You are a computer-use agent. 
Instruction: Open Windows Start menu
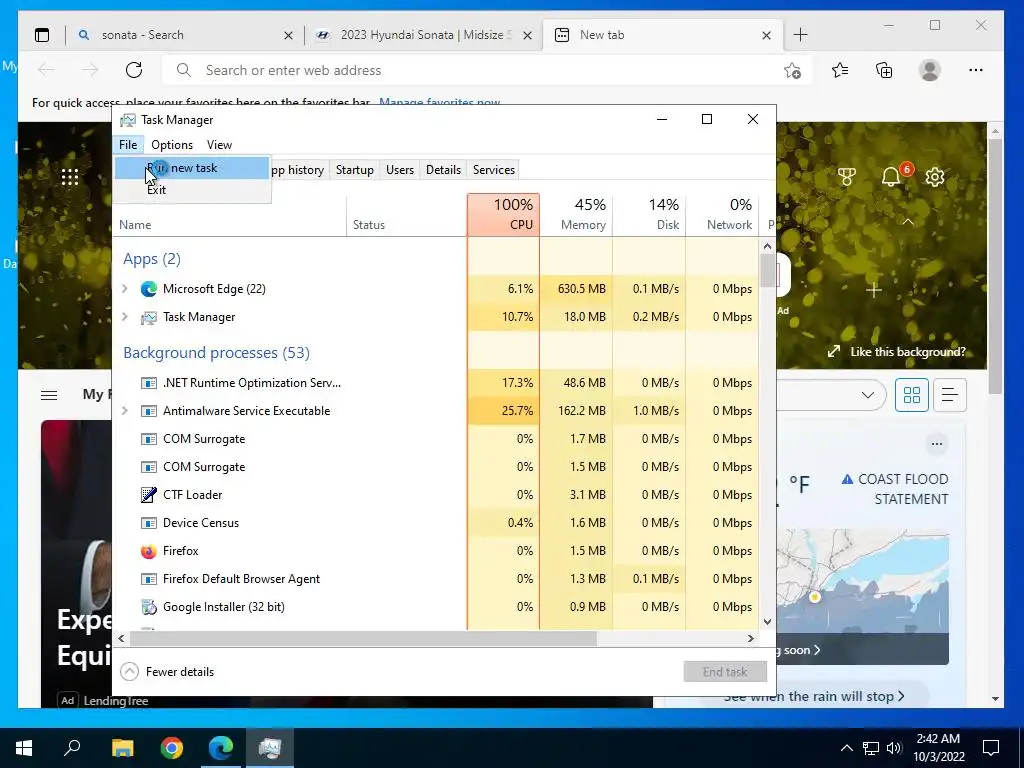point(24,748)
